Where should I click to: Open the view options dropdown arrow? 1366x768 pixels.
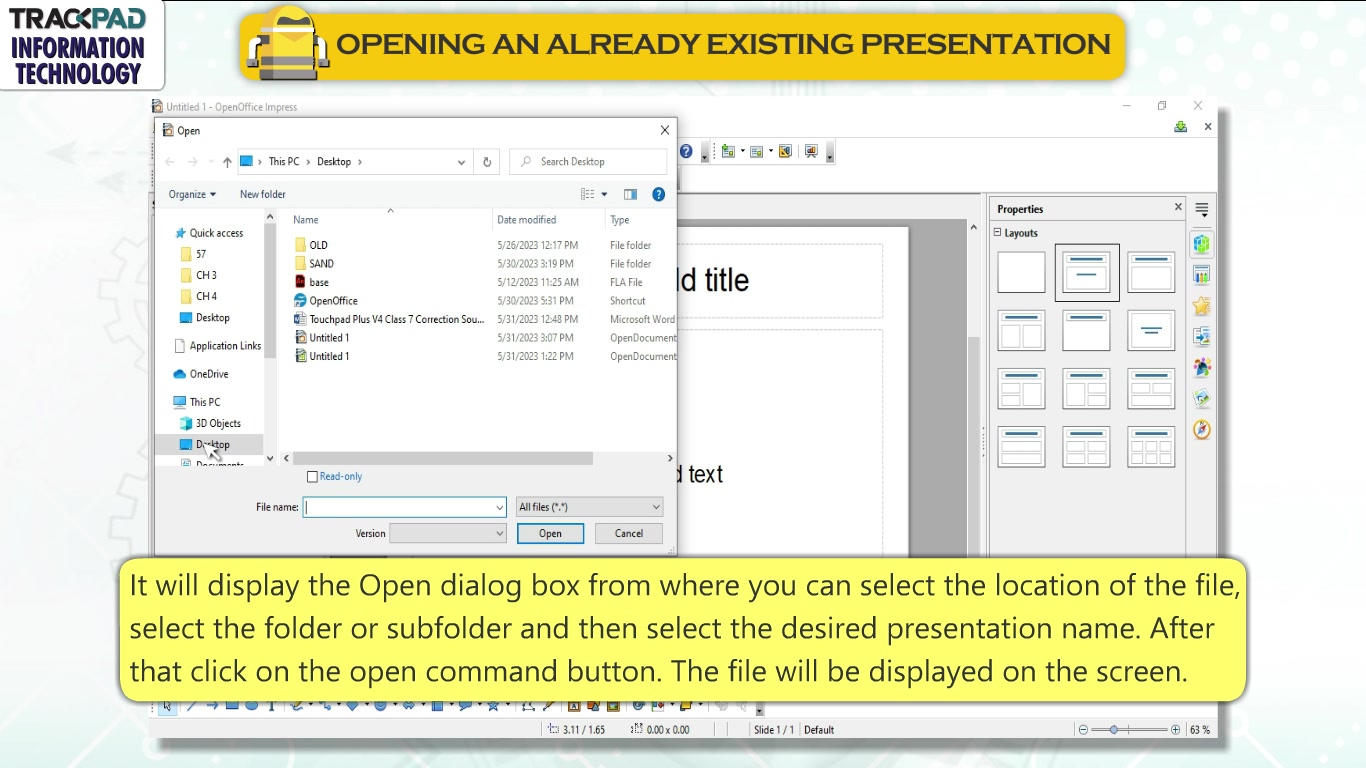604,194
